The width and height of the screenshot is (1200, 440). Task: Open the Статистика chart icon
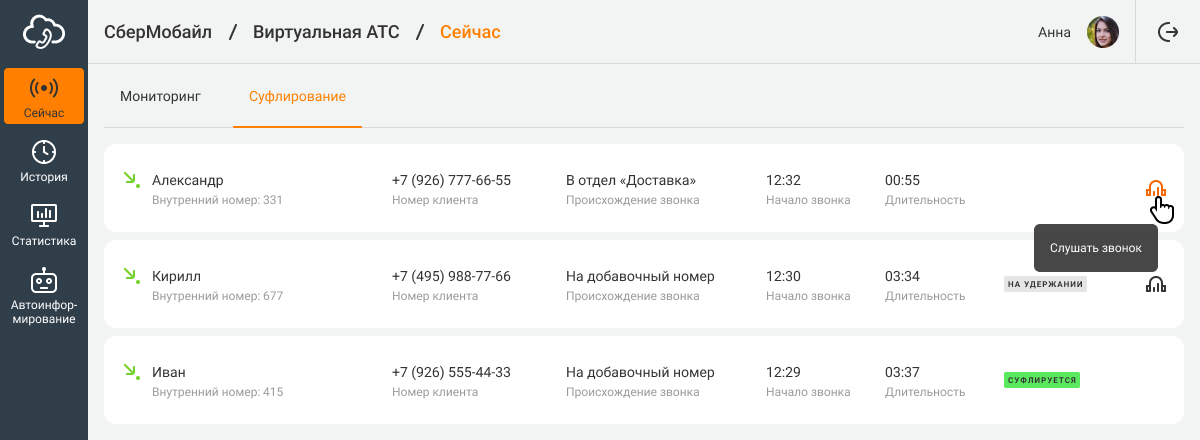[x=44, y=214]
